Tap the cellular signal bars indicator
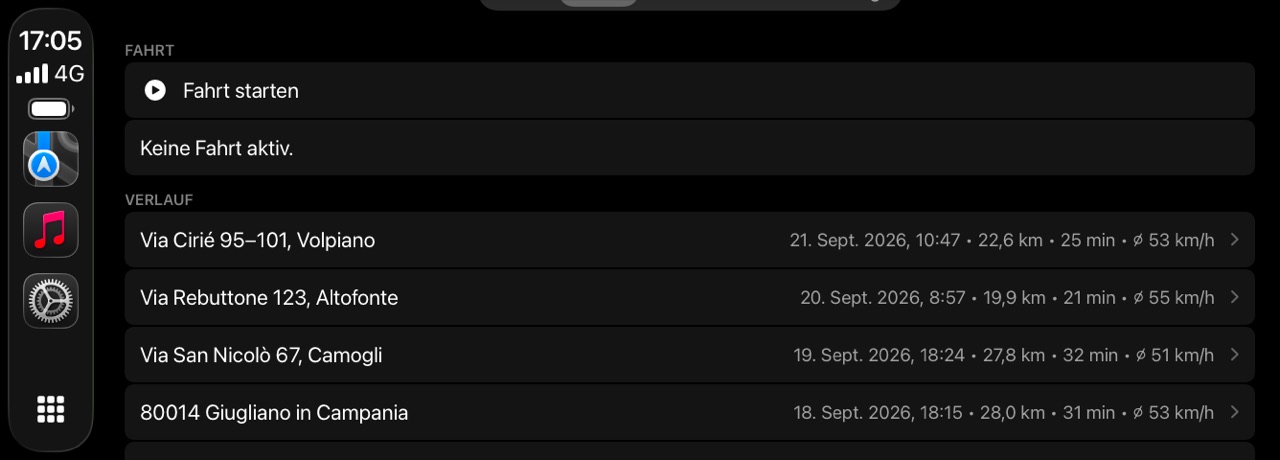1280x460 pixels. point(32,74)
